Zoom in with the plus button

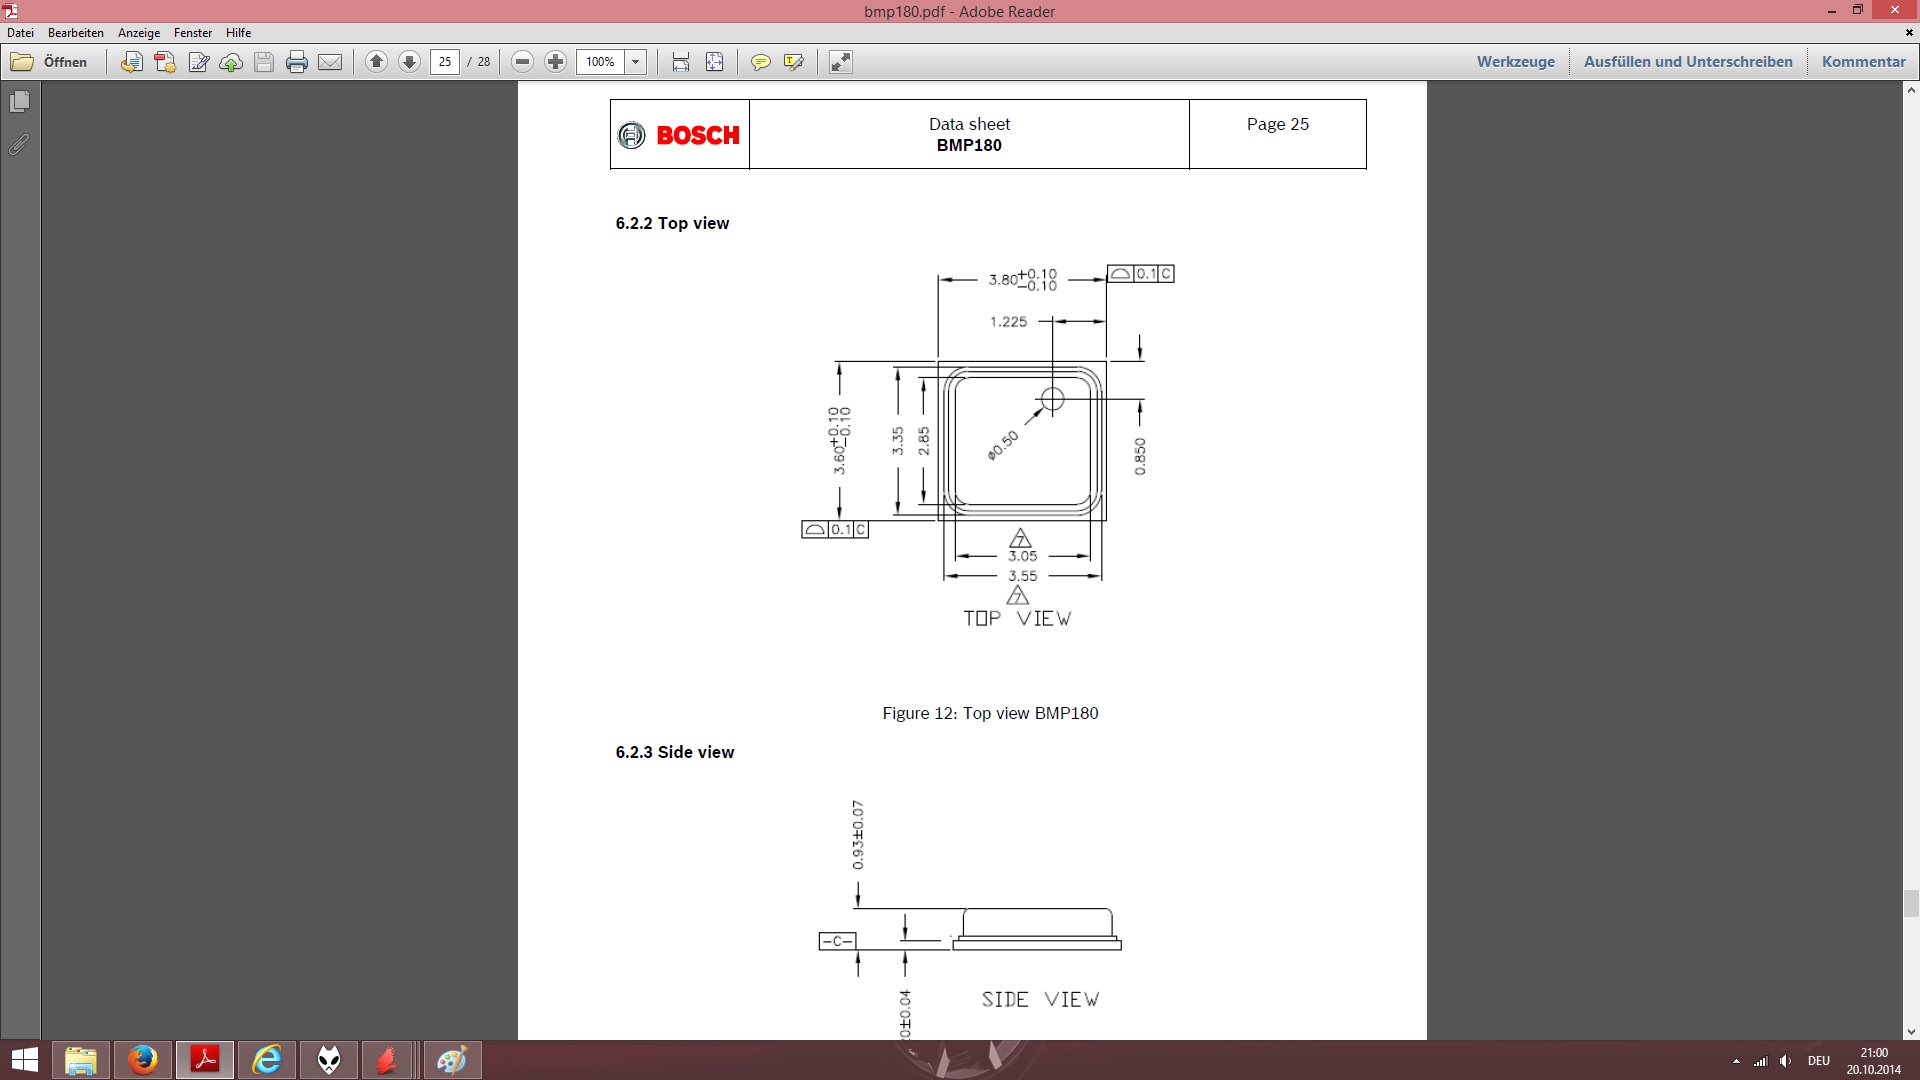(556, 62)
